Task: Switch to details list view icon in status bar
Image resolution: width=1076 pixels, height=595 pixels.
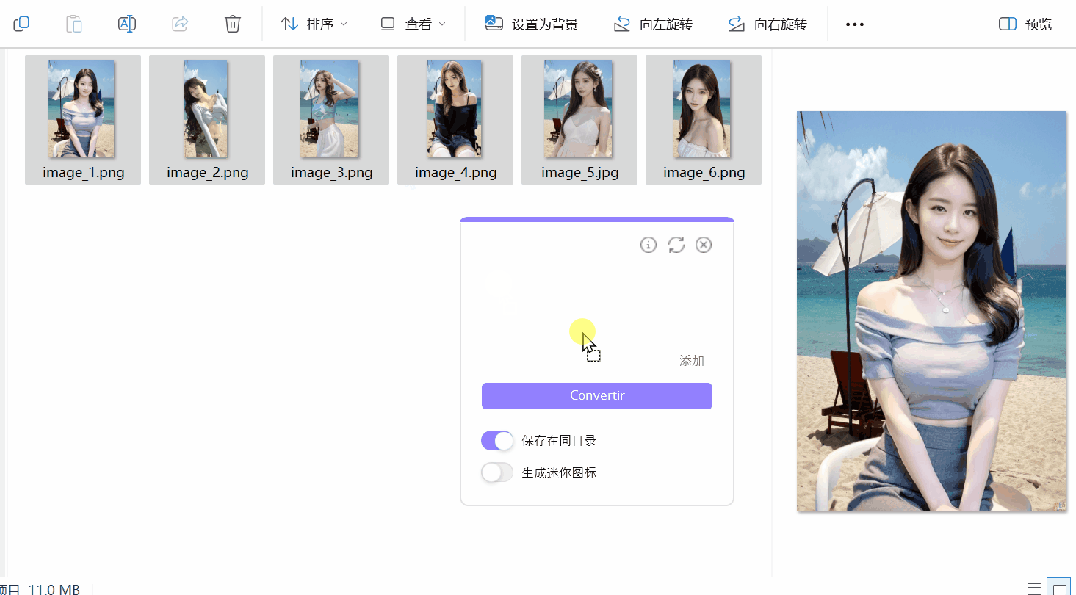Action: tap(1034, 588)
